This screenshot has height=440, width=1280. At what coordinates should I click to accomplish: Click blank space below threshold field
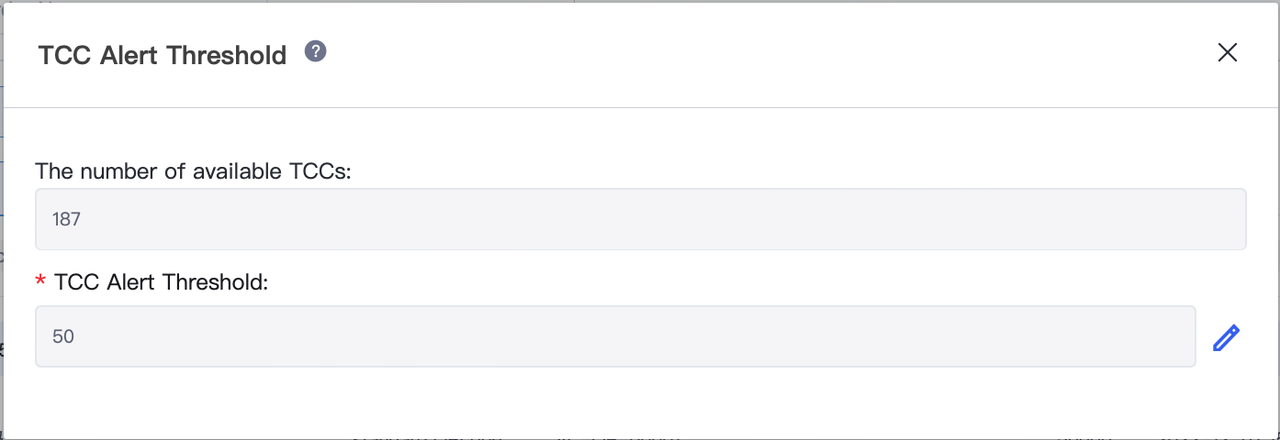(x=640, y=402)
